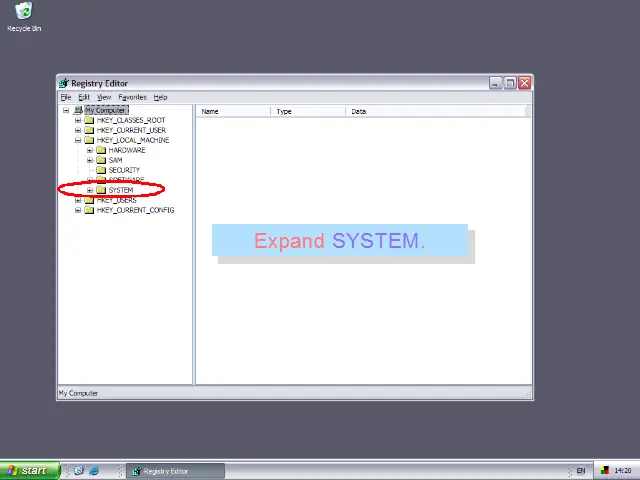Select the HKEY_CURRENT_CONFIG label
Image resolution: width=640 pixels, height=480 pixels.
point(136,210)
